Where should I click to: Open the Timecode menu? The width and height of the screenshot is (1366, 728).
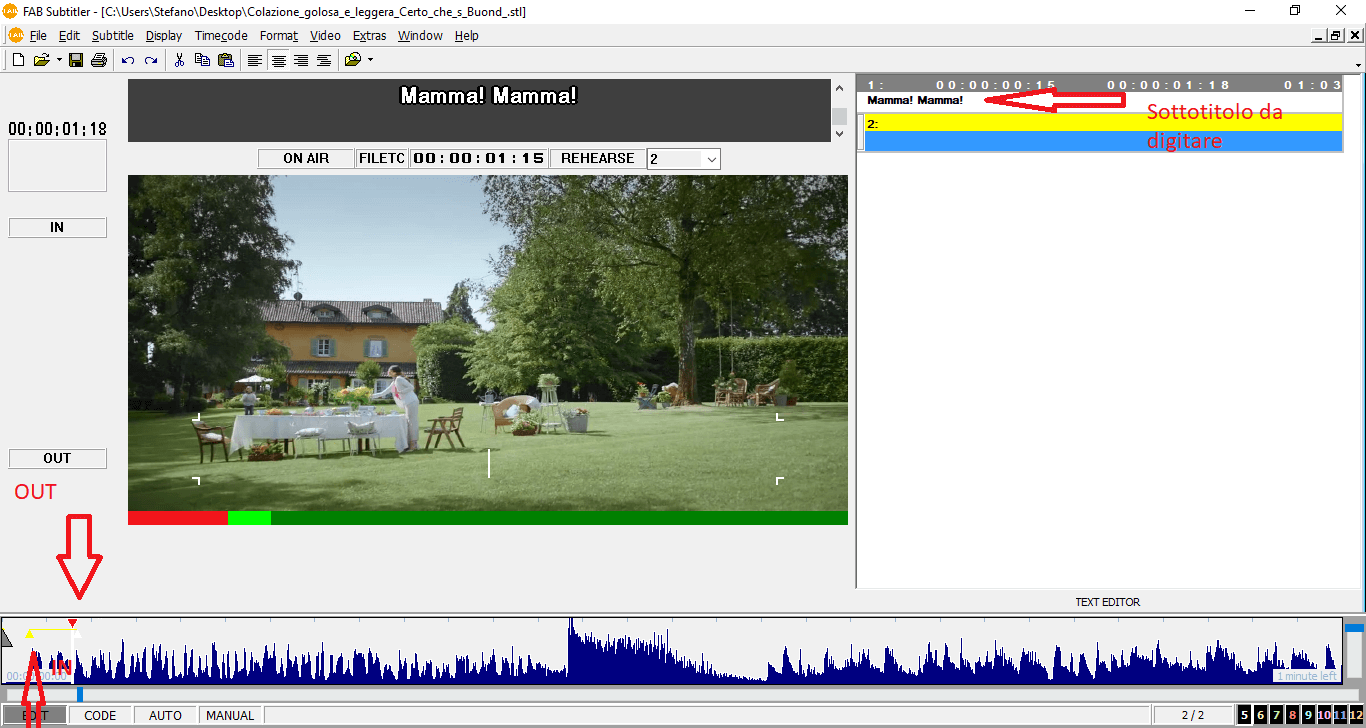pyautogui.click(x=221, y=35)
